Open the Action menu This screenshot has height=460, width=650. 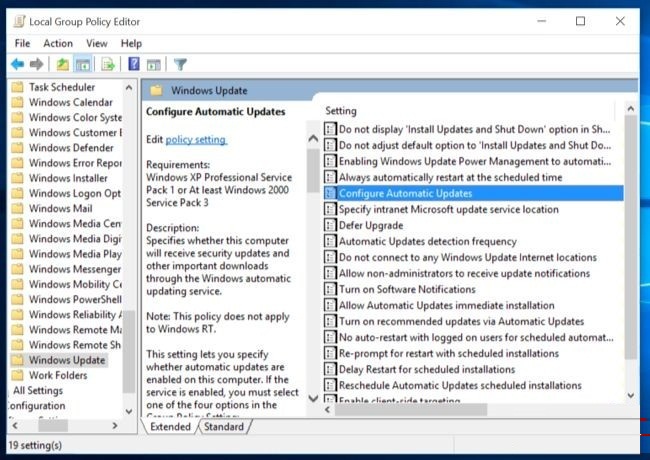coord(58,43)
